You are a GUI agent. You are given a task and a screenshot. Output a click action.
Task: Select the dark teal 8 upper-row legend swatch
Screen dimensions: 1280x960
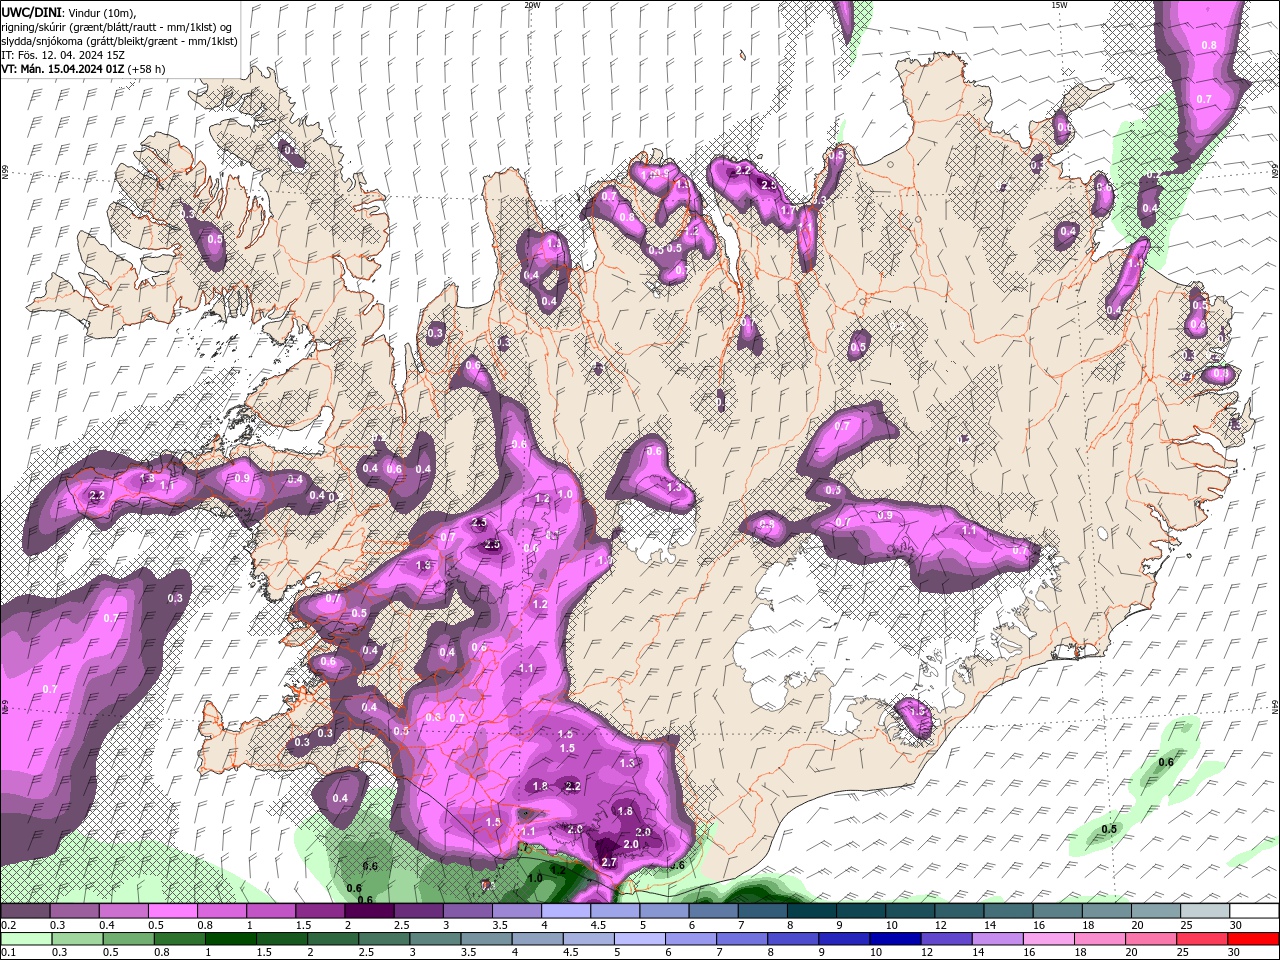[812, 911]
